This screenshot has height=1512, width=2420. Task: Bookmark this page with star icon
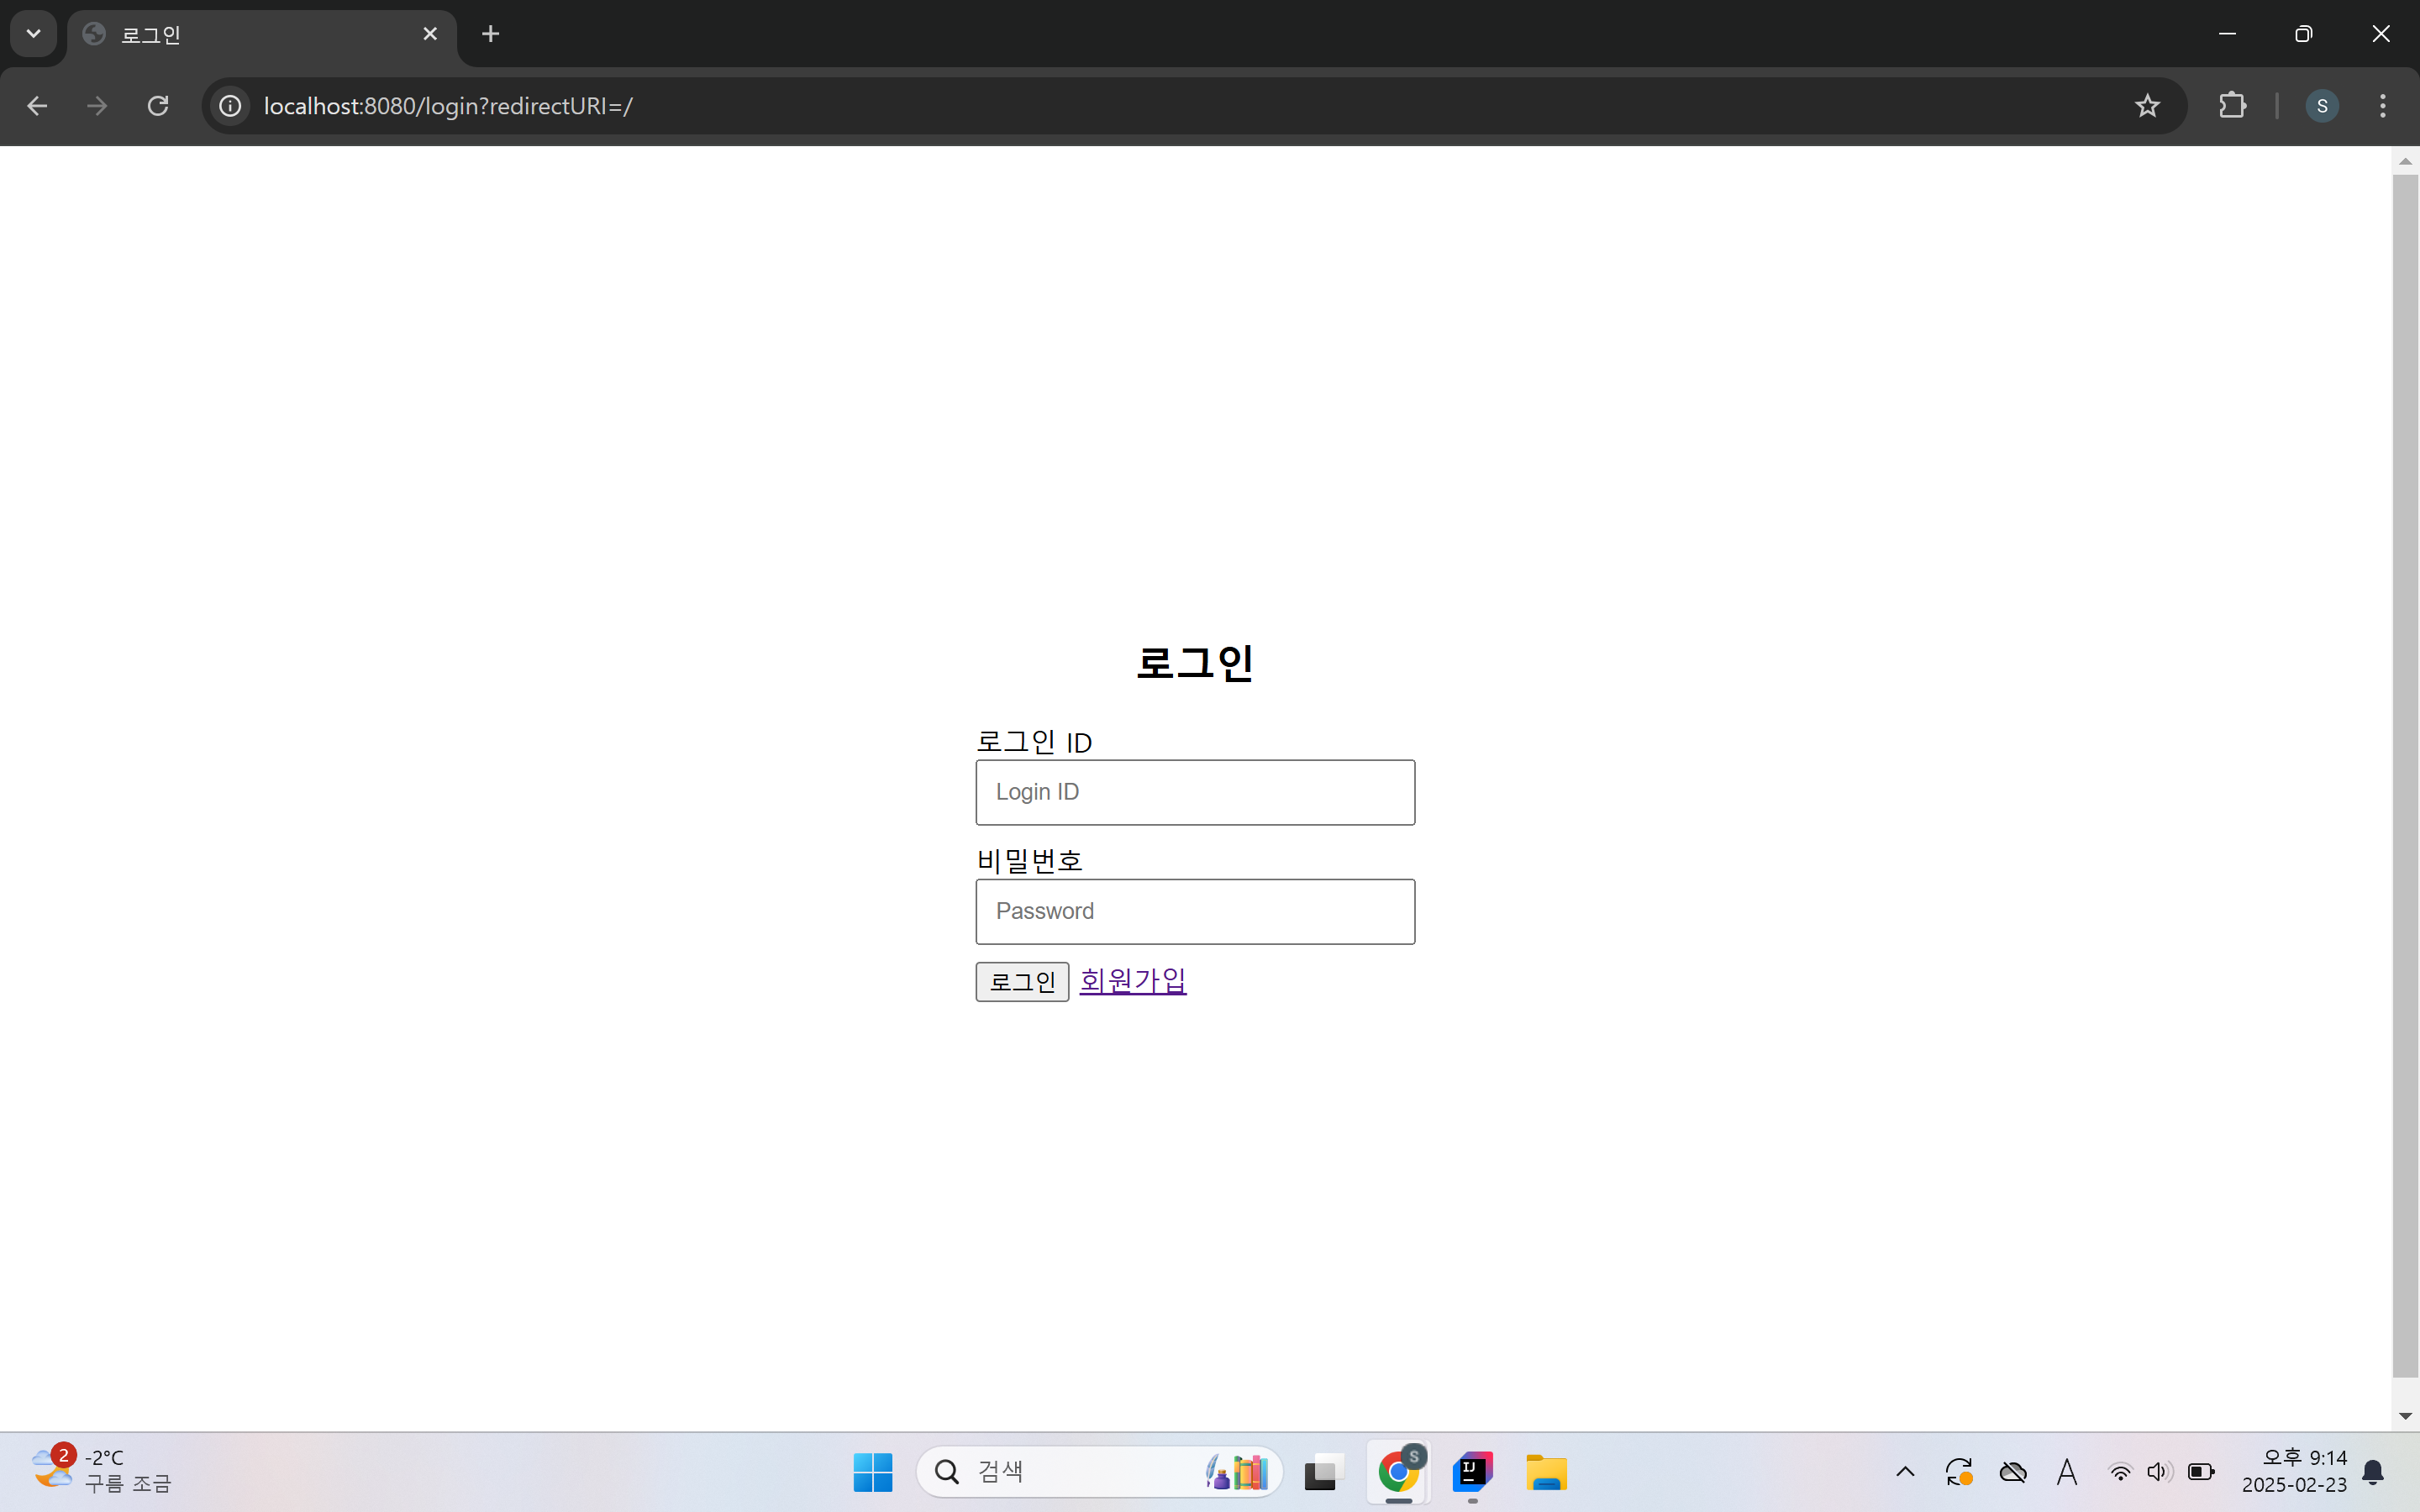click(x=2147, y=106)
